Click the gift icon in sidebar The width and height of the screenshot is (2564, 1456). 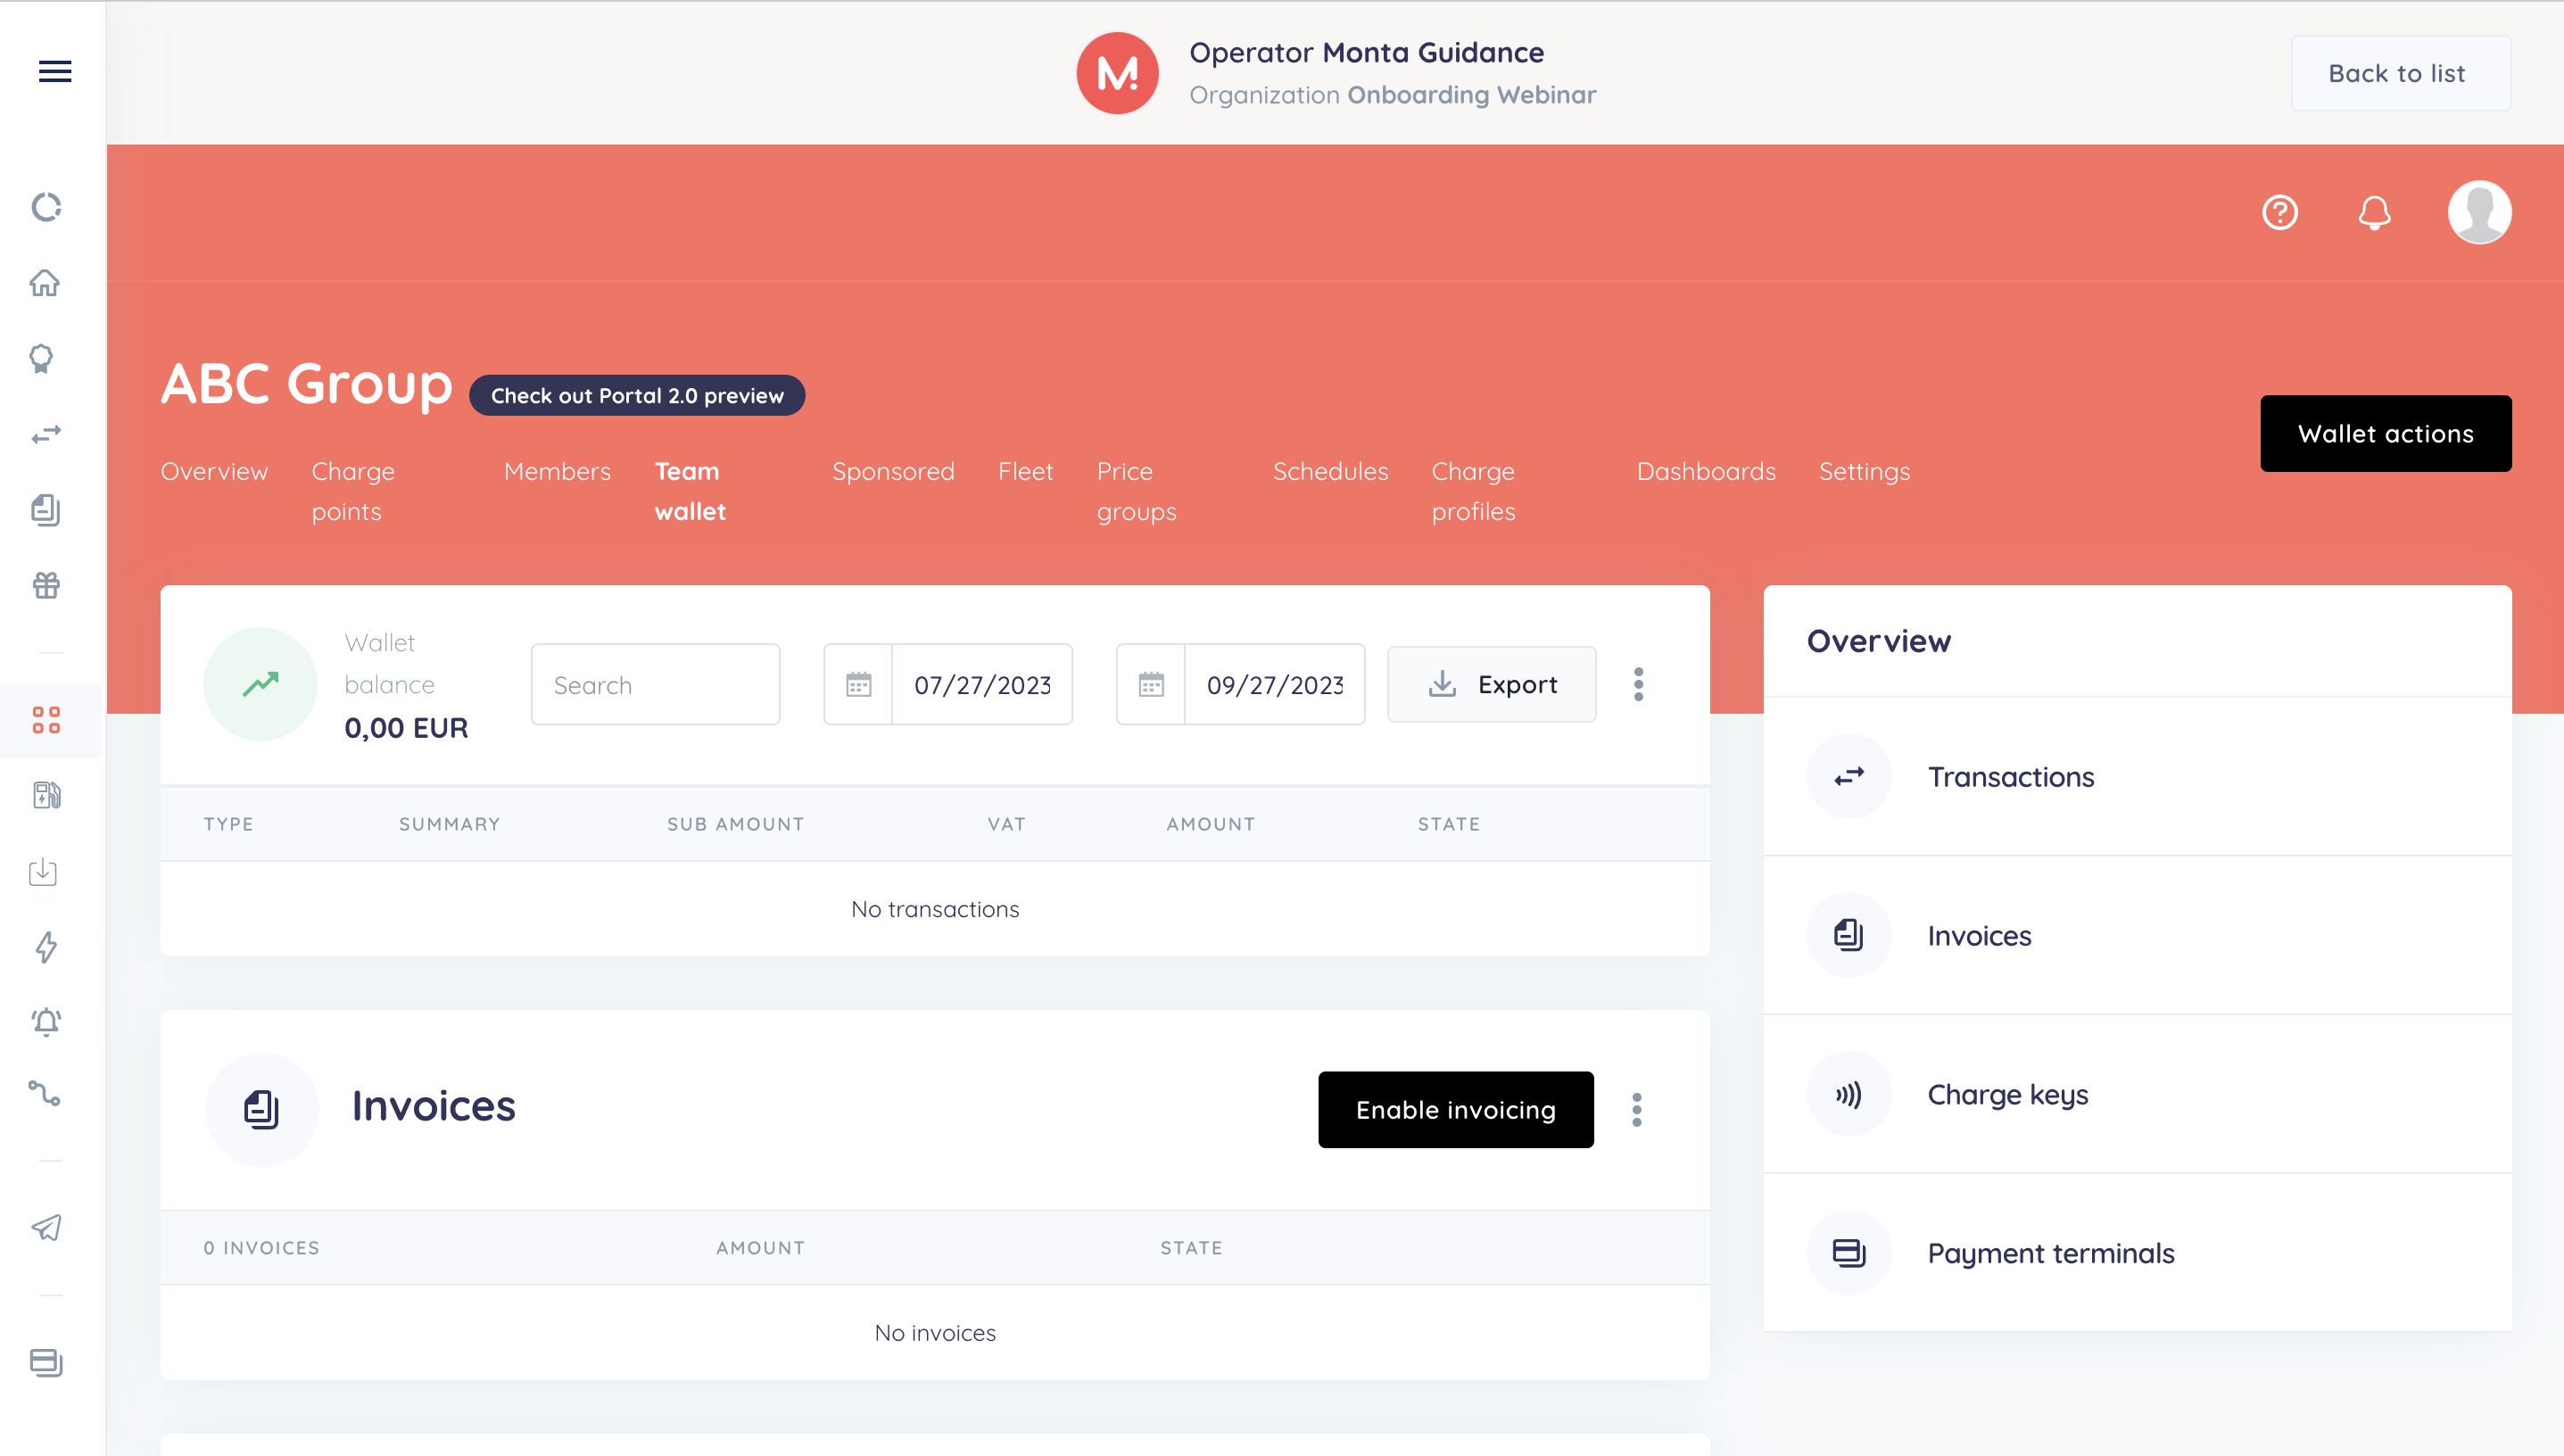46,585
